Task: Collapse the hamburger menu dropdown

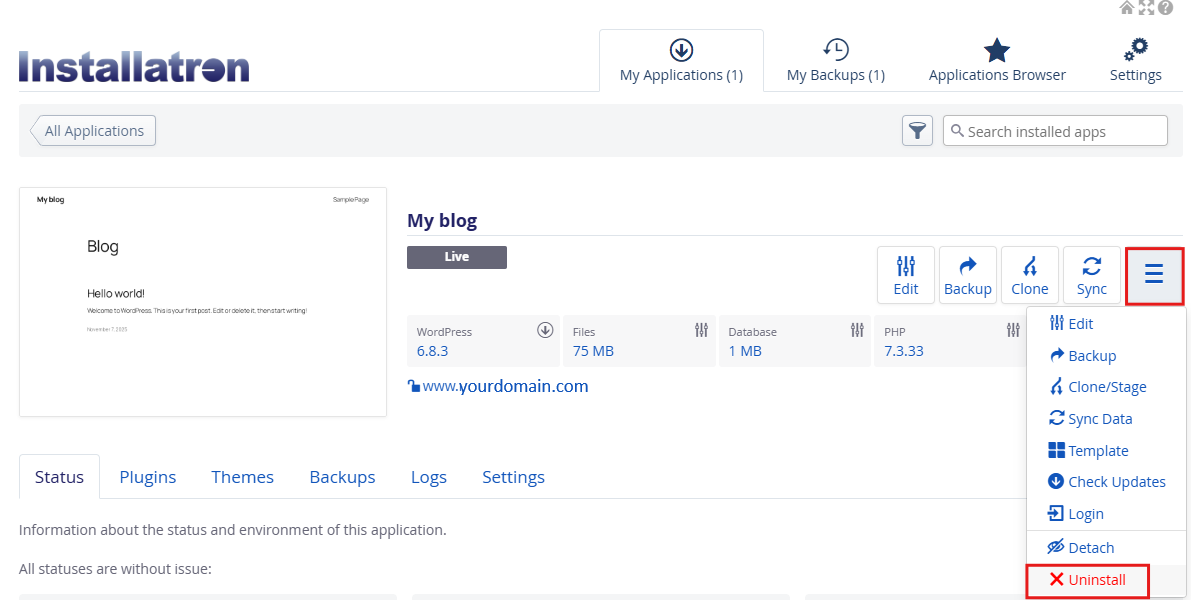Action: (1154, 275)
